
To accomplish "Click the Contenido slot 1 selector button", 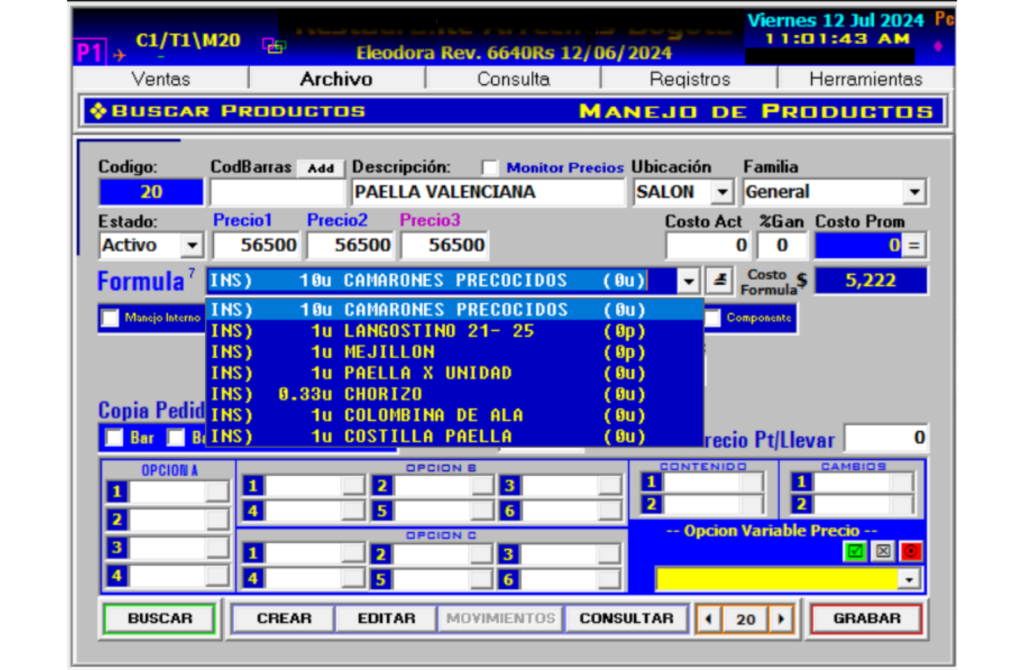I will coord(752,483).
